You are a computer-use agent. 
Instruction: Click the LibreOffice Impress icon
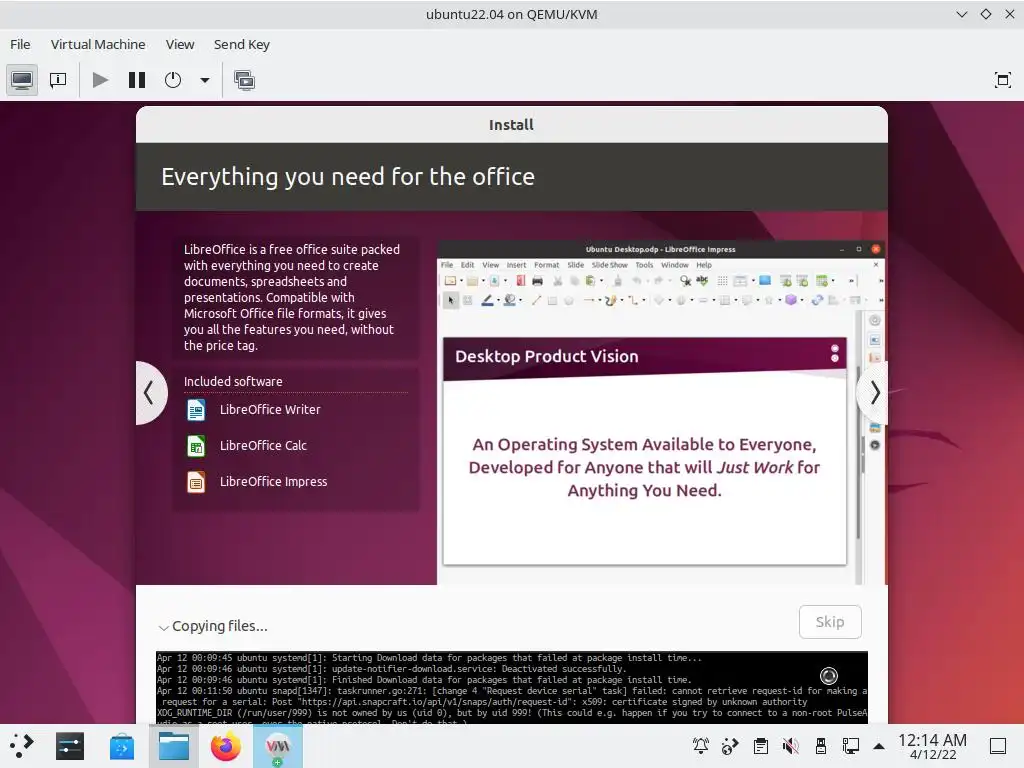(196, 482)
